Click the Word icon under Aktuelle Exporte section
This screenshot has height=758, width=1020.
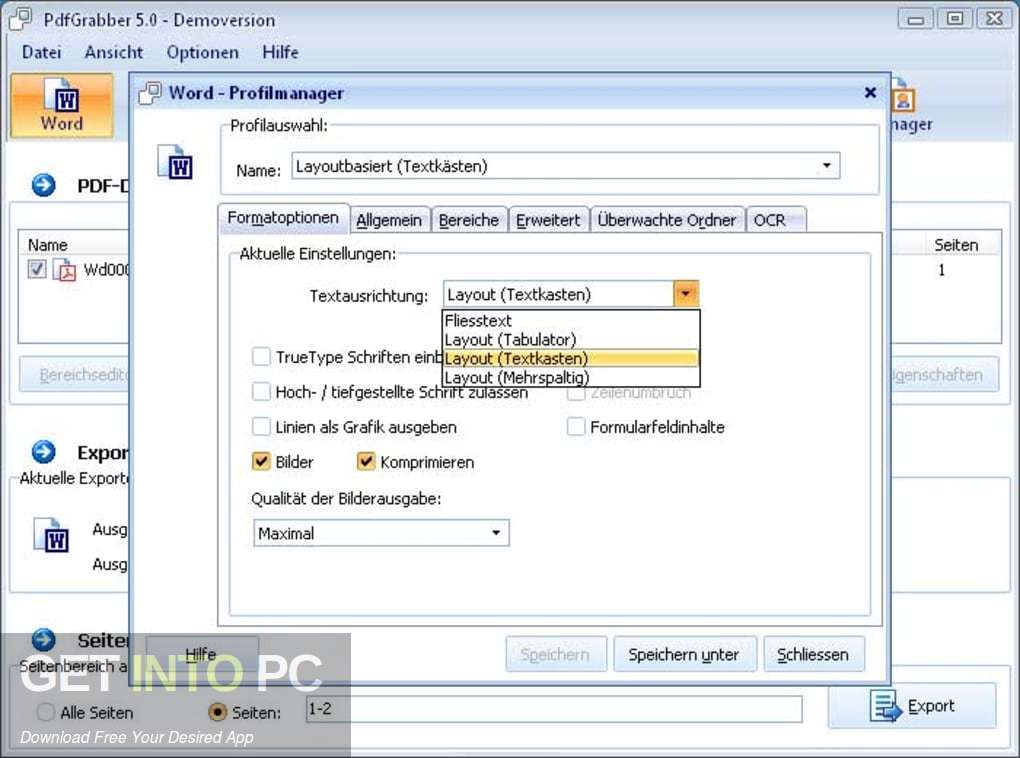tap(51, 535)
